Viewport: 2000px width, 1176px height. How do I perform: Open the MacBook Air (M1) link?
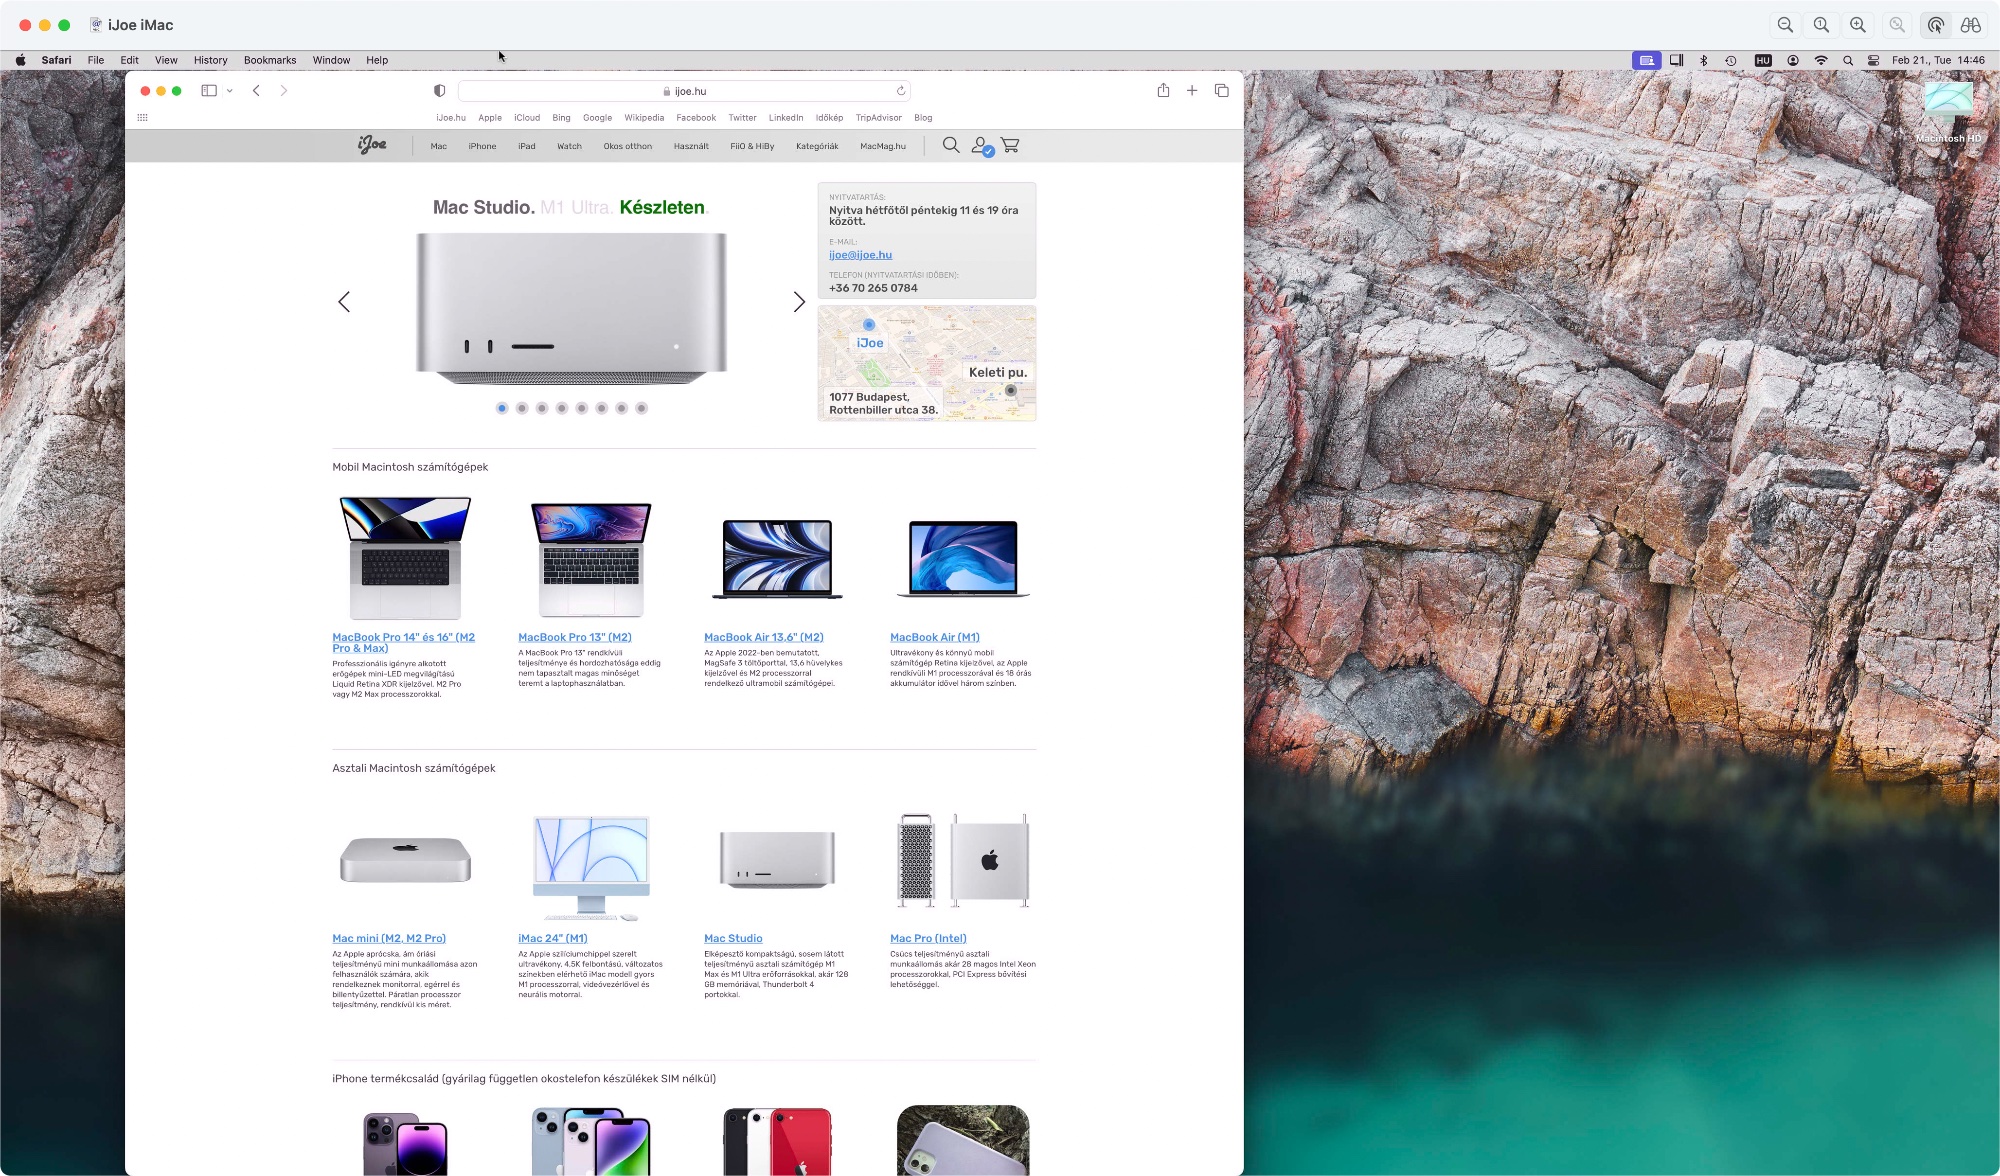[x=935, y=637]
